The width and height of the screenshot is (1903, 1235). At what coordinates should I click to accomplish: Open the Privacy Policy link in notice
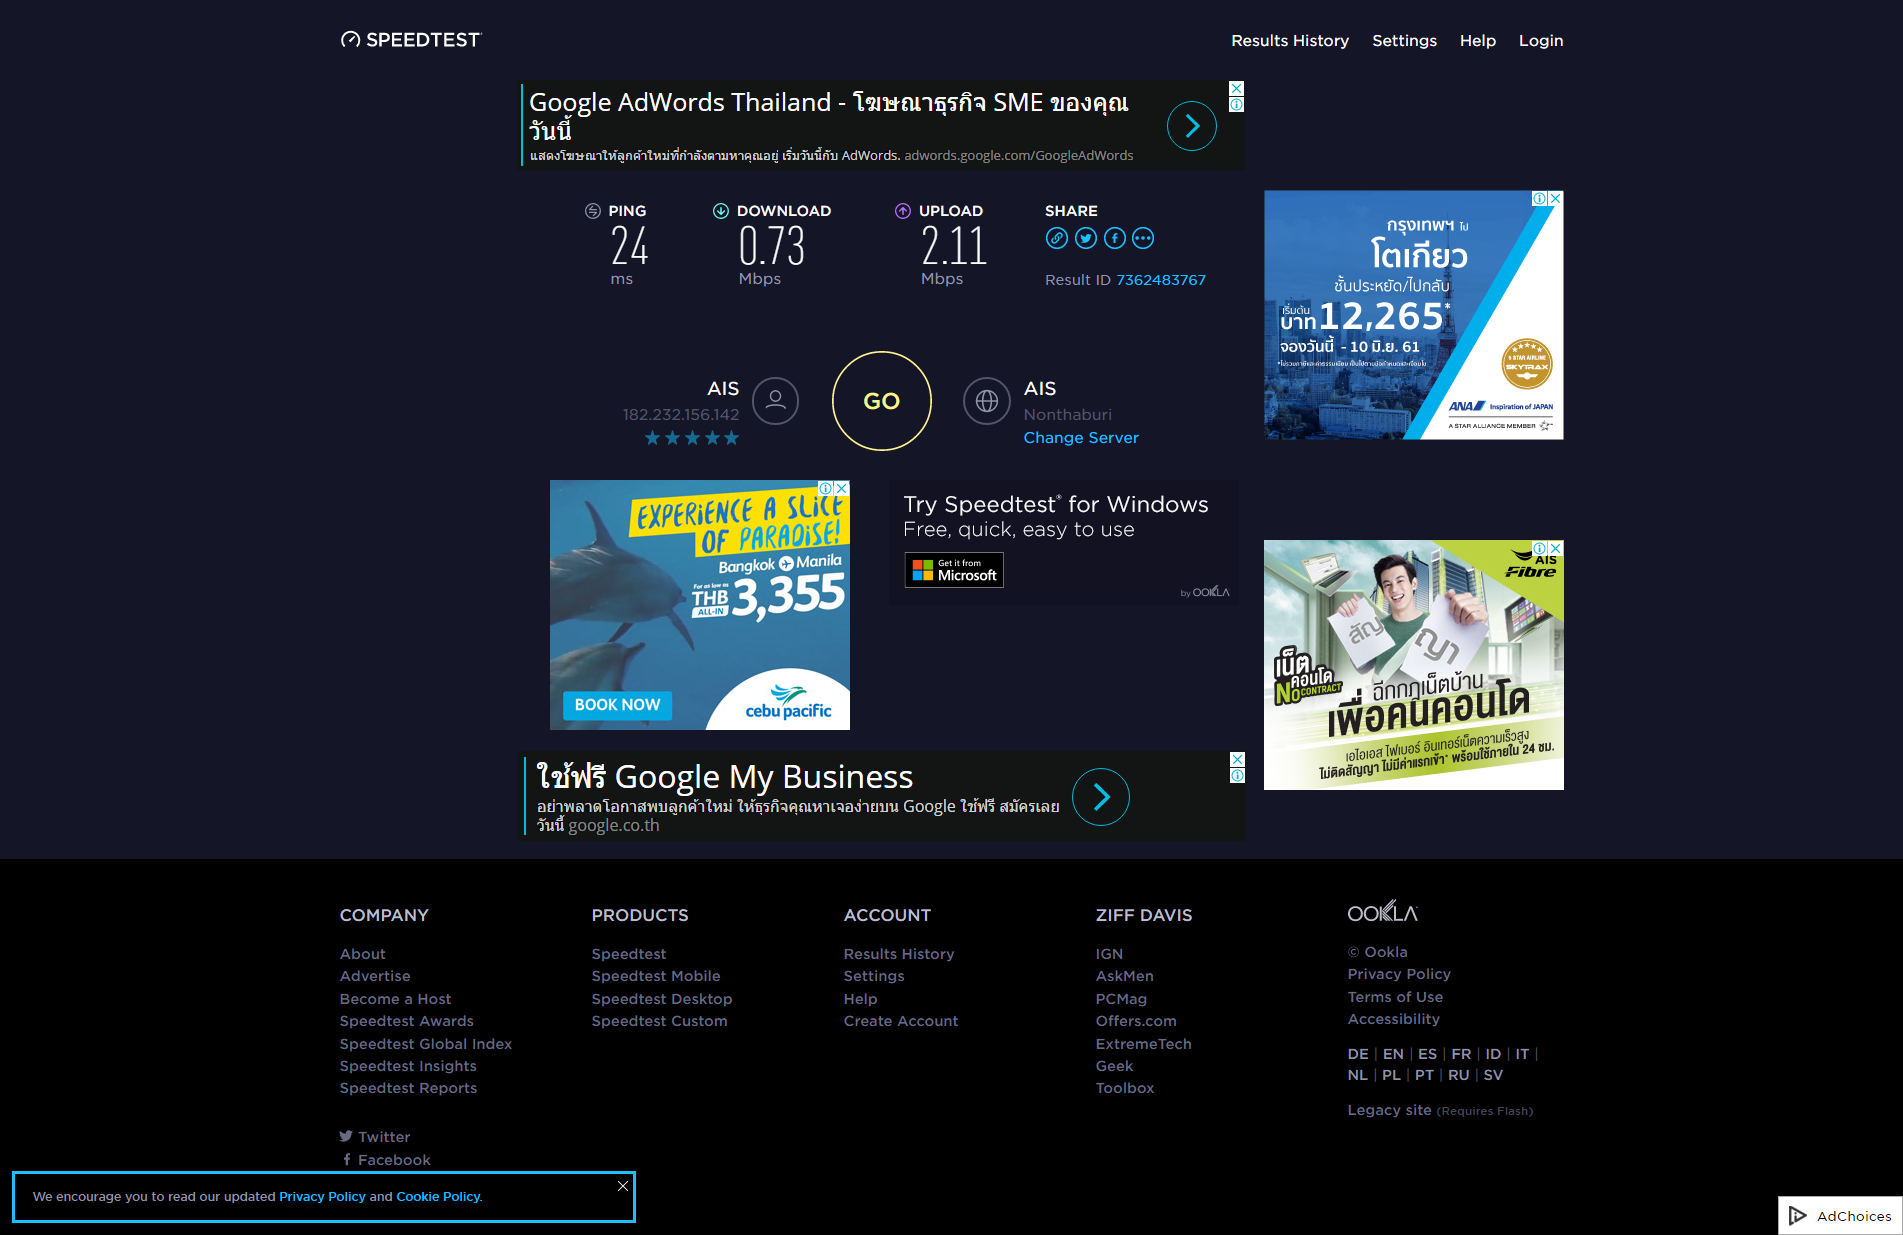[322, 1197]
